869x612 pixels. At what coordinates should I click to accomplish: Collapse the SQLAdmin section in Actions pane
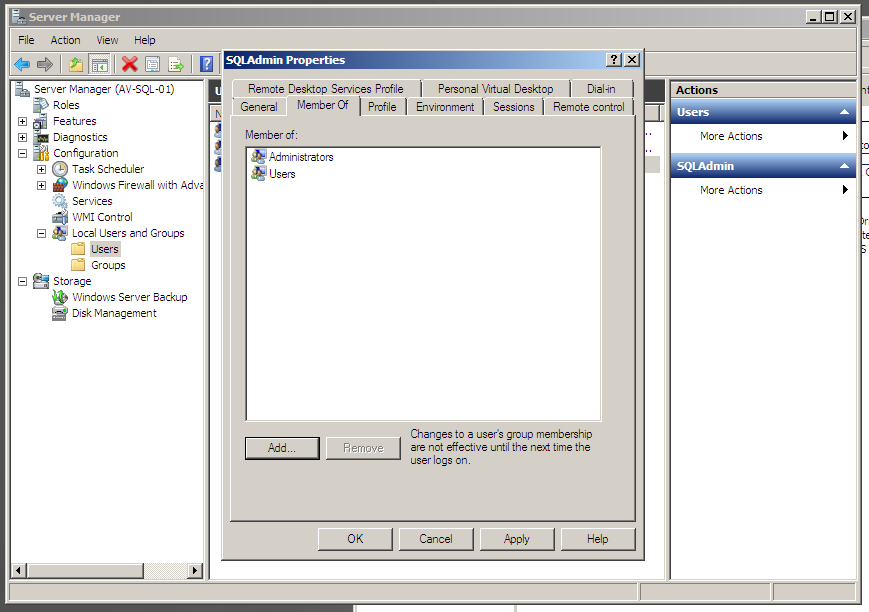[844, 166]
